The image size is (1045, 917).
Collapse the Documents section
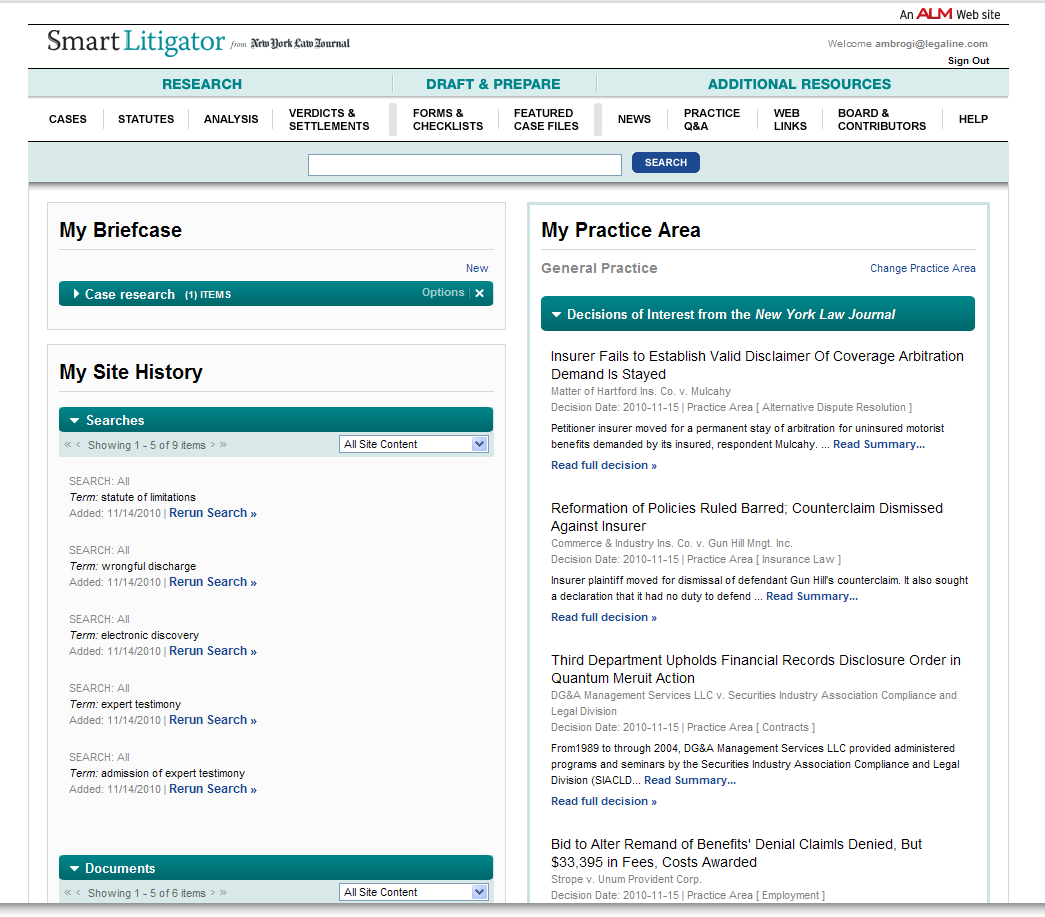click(75, 868)
